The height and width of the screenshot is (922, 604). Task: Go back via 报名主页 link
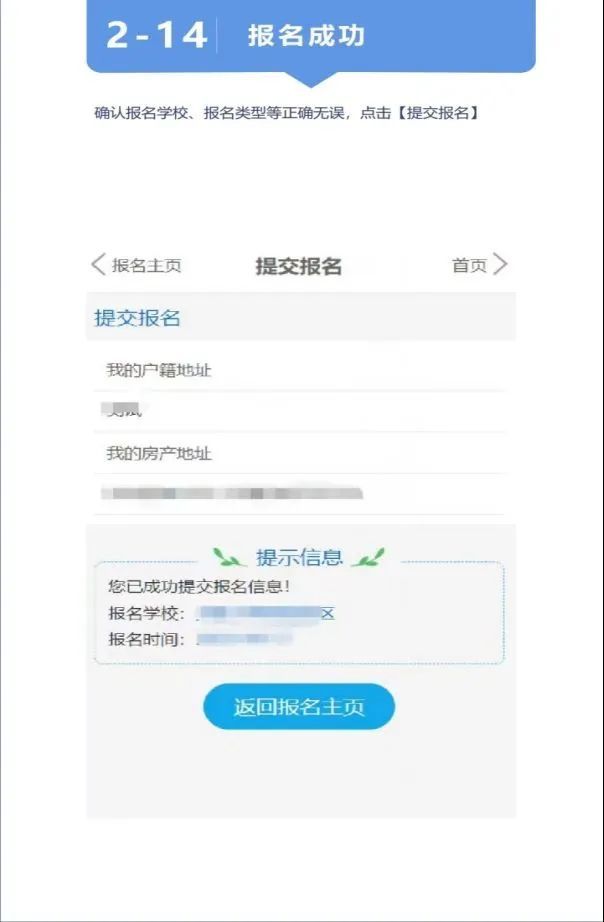(x=146, y=265)
